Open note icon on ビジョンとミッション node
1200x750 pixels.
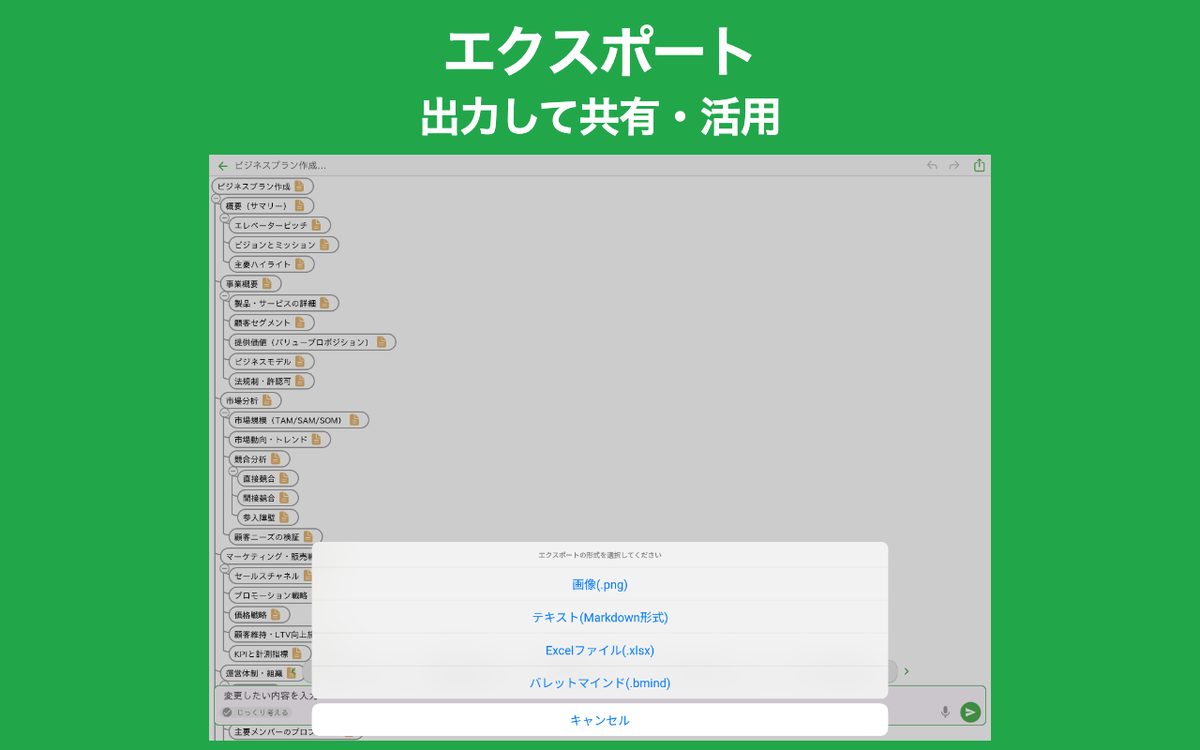point(325,244)
